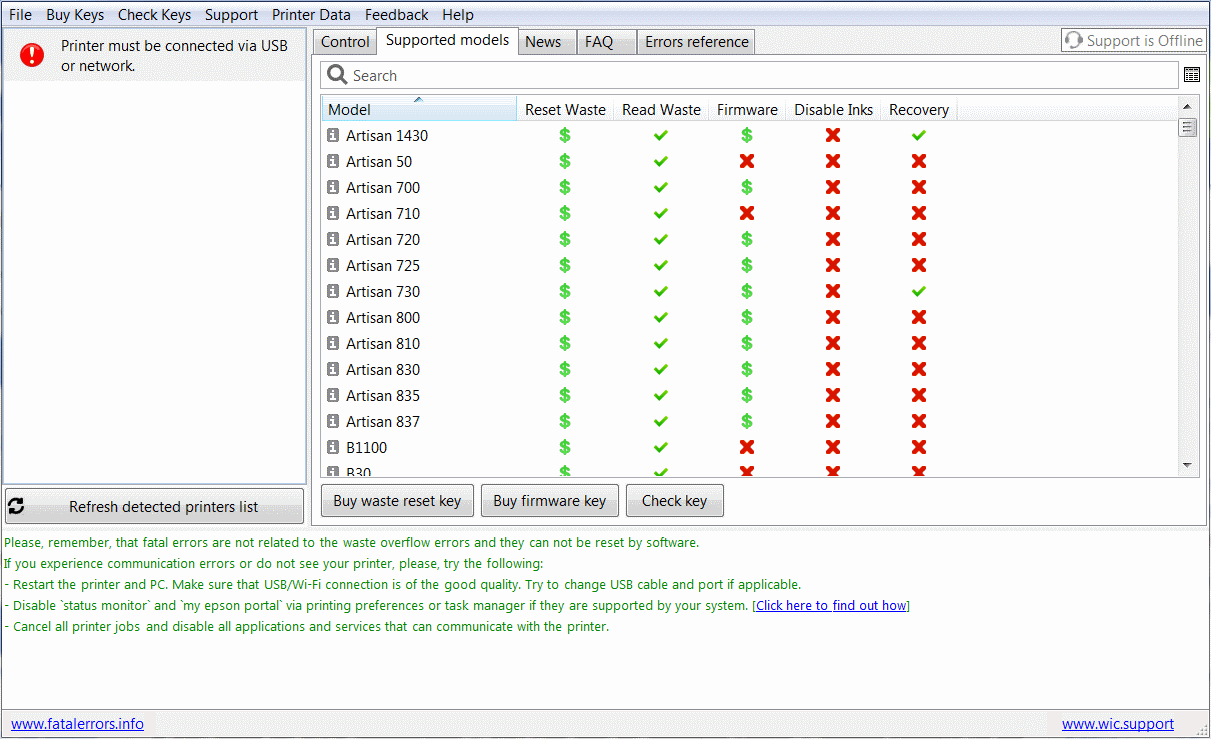The width and height of the screenshot is (1211, 739).
Task: Open the Help menu
Action: pyautogui.click(x=458, y=15)
